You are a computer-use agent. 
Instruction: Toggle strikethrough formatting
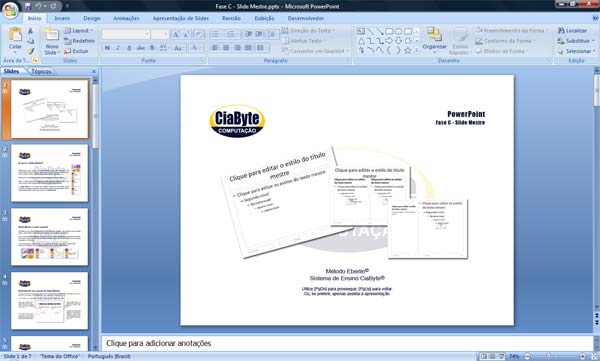pos(140,48)
